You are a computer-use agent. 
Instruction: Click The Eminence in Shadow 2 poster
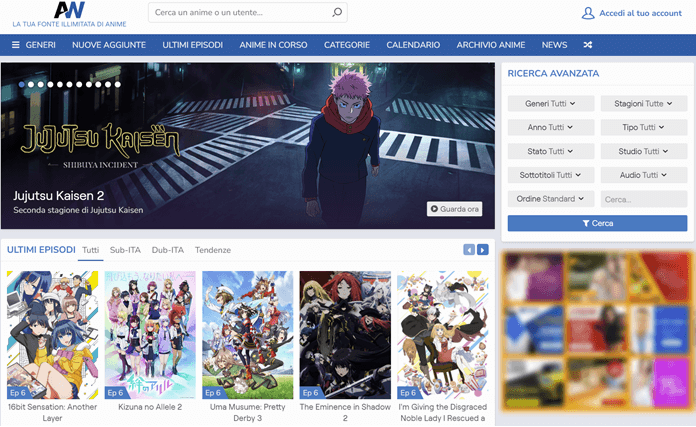click(345, 335)
